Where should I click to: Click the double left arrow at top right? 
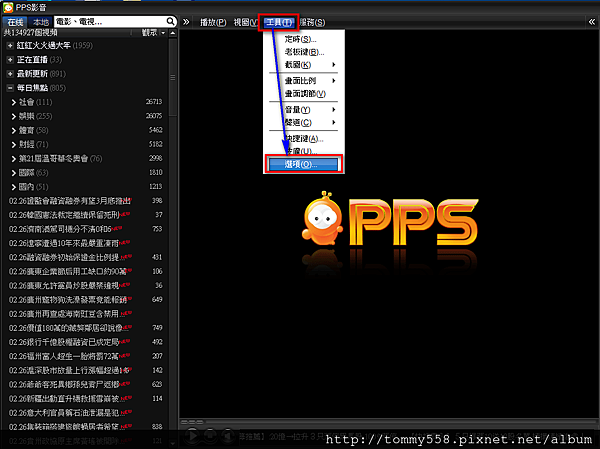coord(592,22)
